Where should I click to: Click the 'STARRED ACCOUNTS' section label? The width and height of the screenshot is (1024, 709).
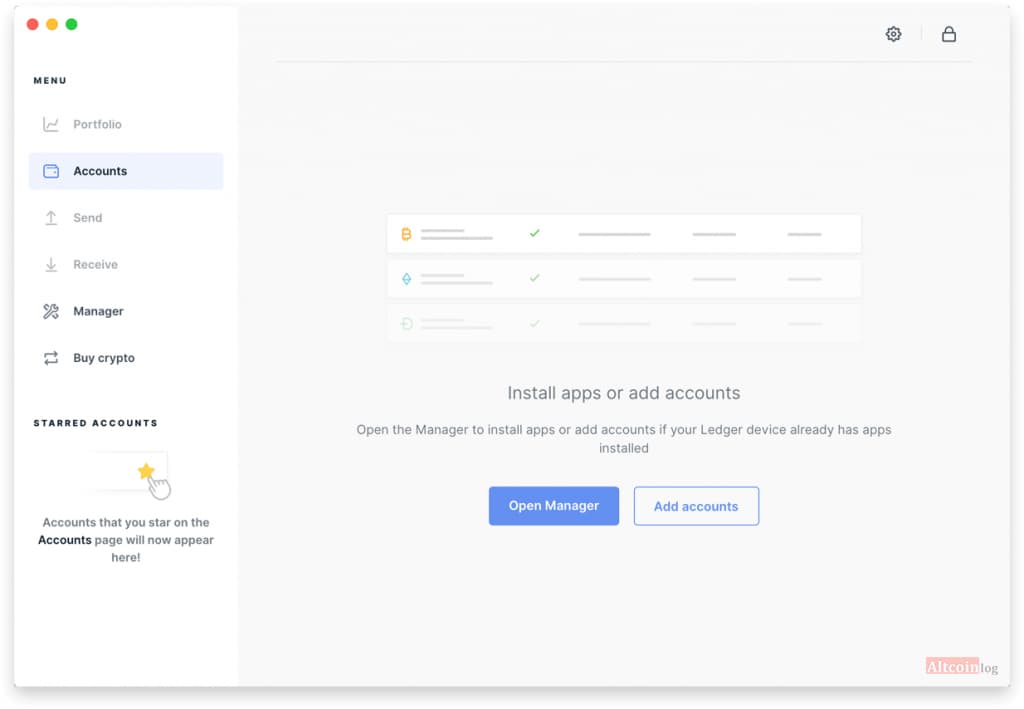[96, 423]
